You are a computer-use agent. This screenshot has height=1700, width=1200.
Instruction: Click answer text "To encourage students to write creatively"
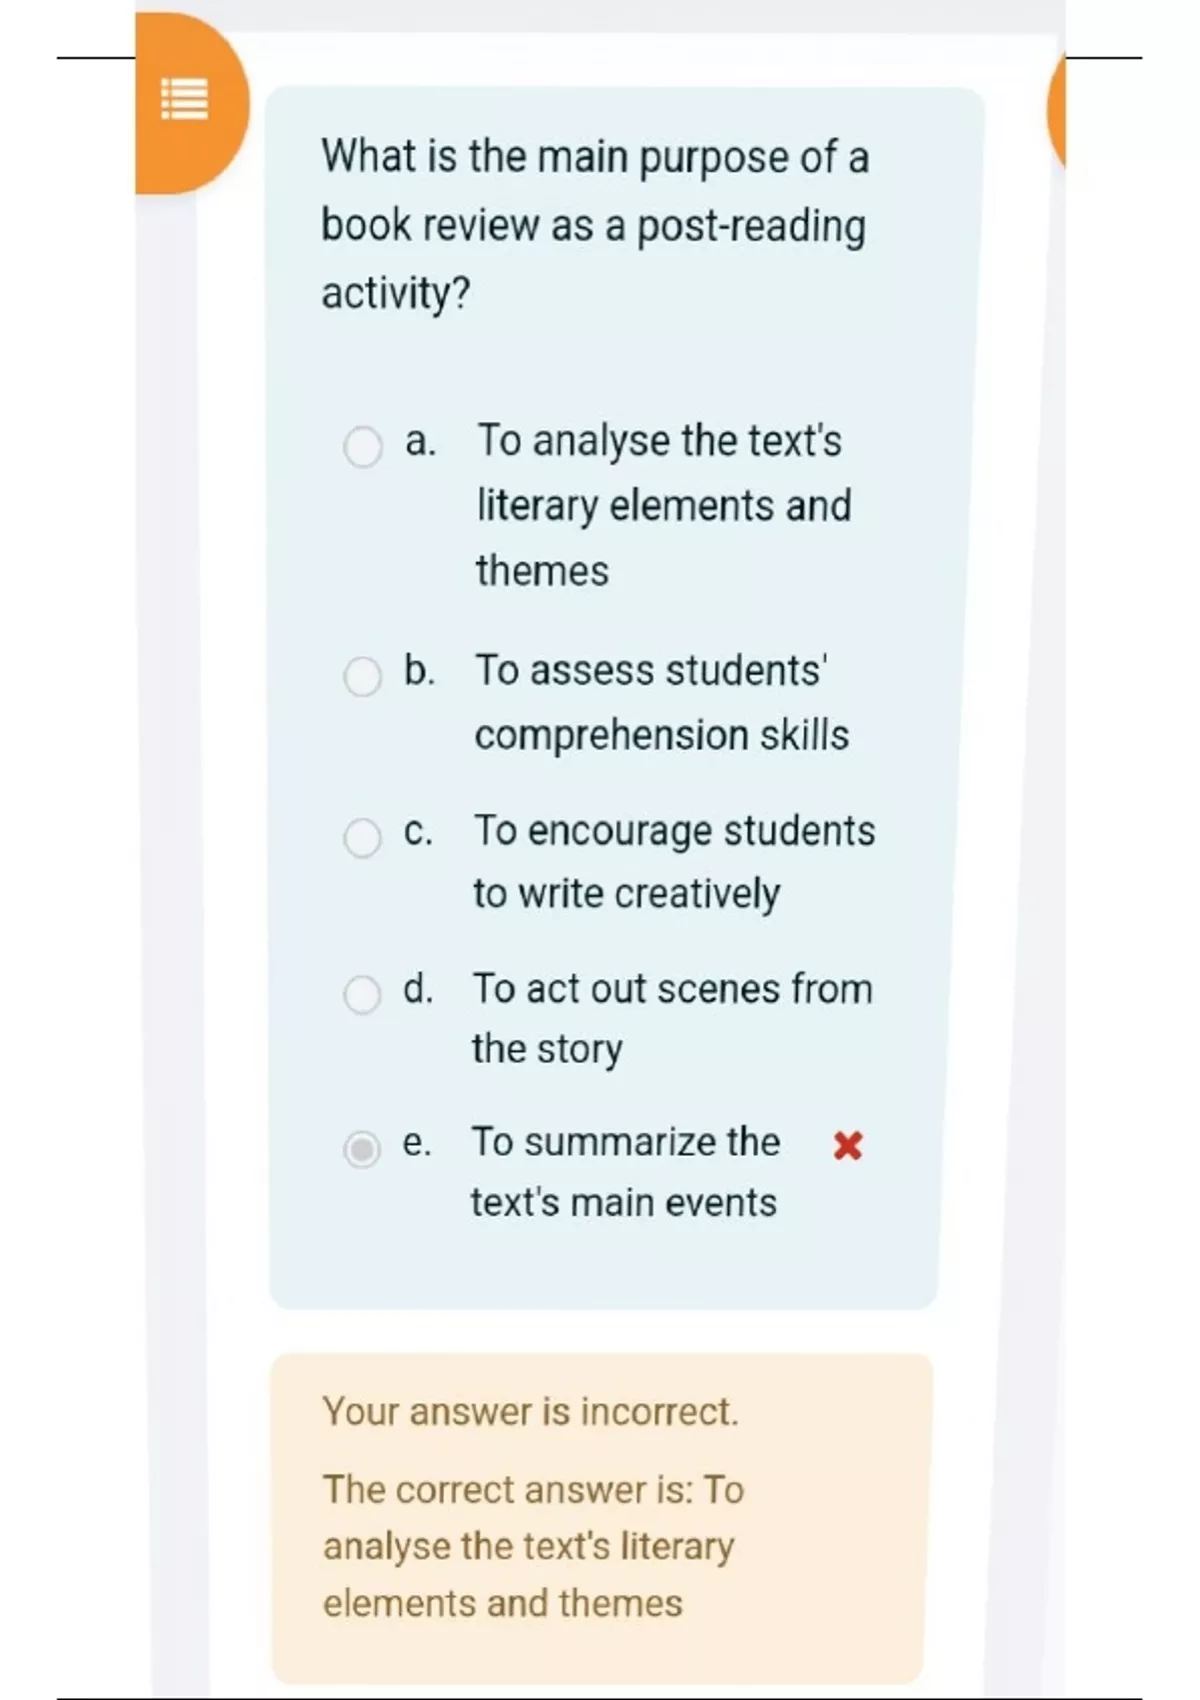pos(673,861)
